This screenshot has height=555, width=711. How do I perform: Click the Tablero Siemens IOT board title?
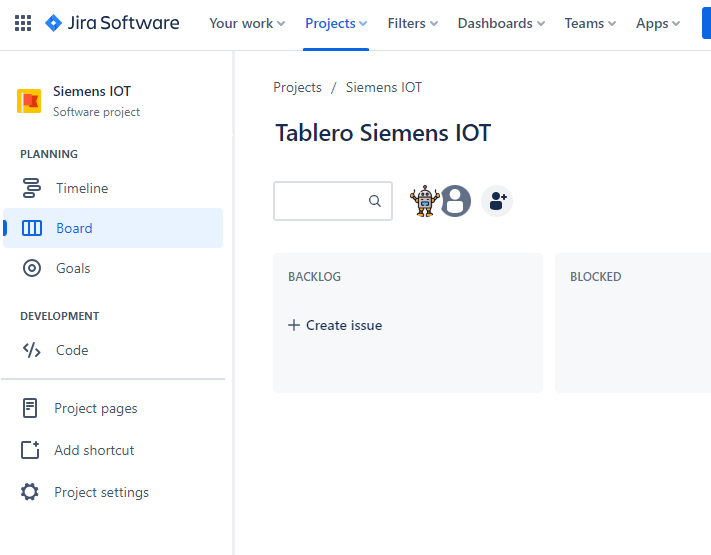(x=383, y=133)
